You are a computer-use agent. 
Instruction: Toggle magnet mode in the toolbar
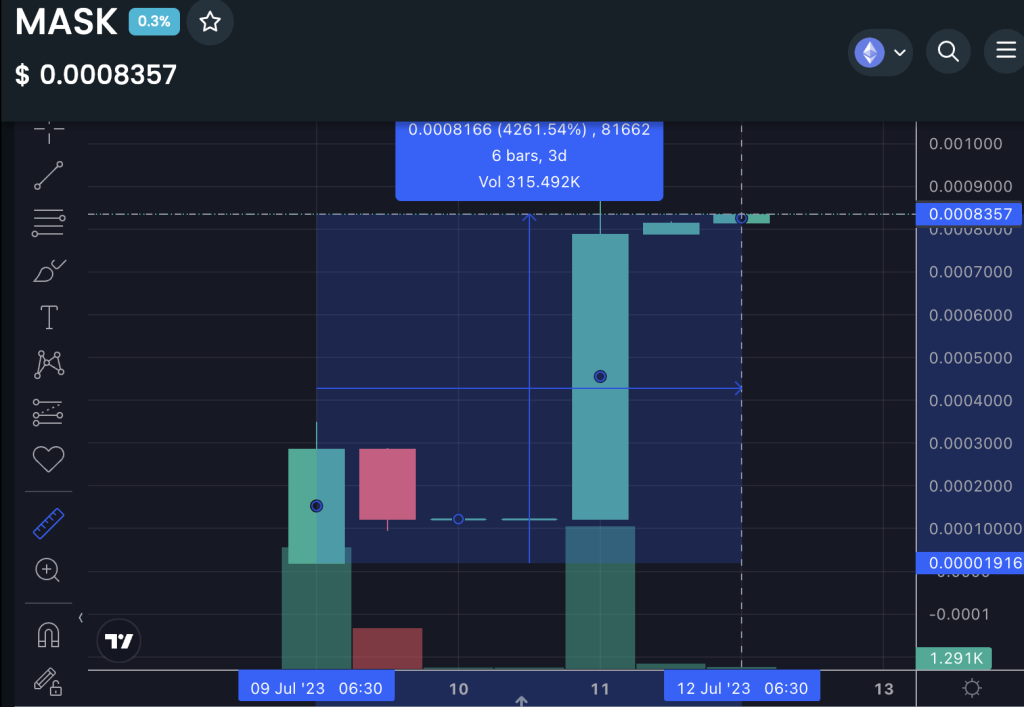point(48,635)
